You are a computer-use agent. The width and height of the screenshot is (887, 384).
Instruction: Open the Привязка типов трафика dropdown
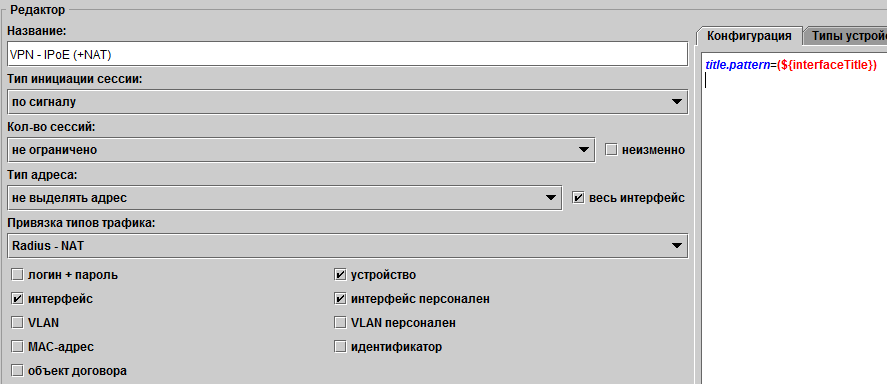tap(347, 246)
